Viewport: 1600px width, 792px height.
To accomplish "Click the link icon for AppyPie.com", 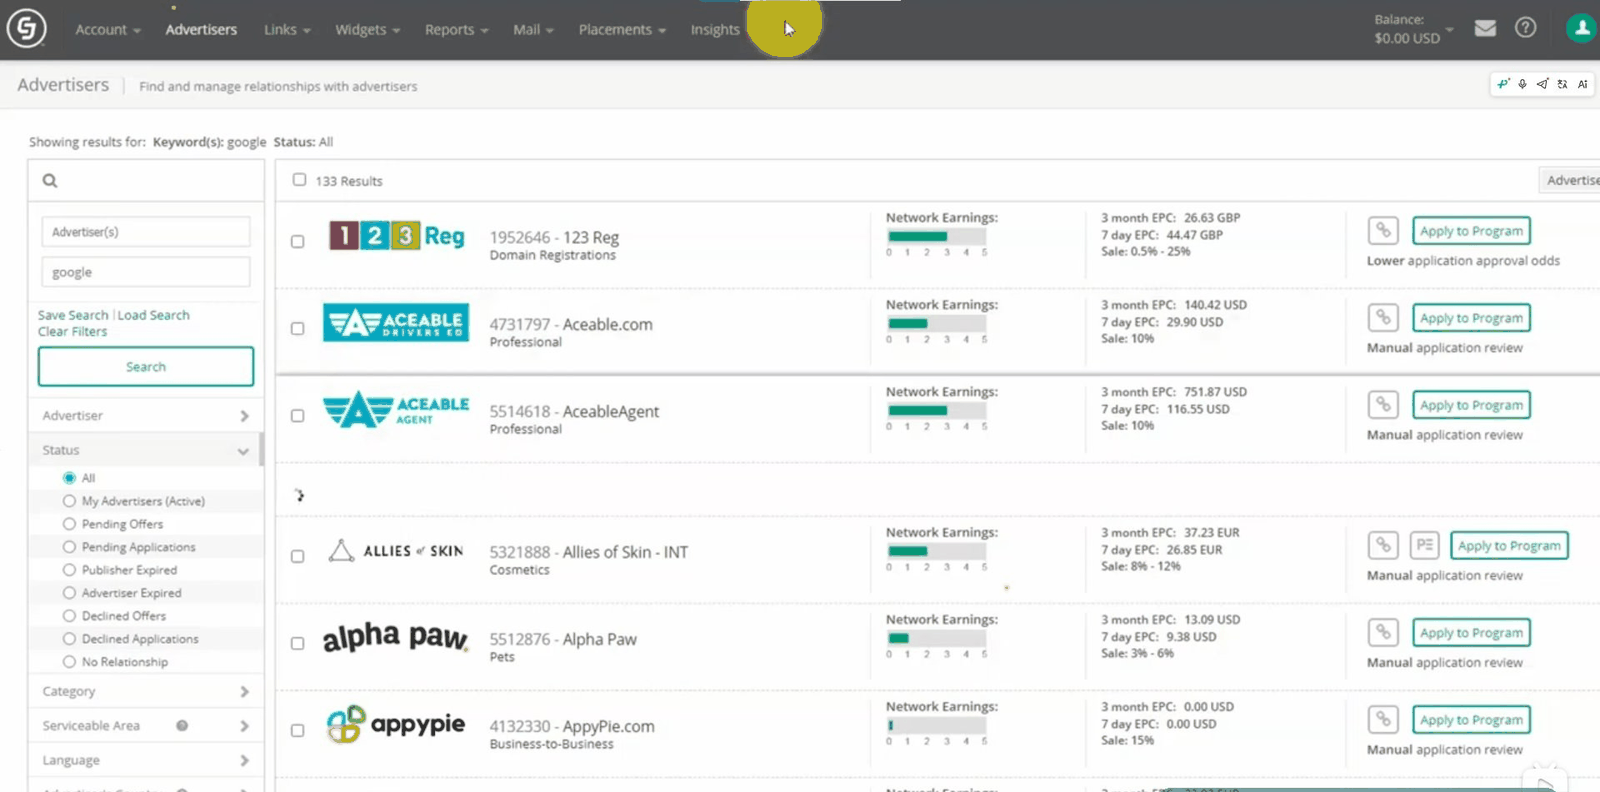I will click(1383, 720).
